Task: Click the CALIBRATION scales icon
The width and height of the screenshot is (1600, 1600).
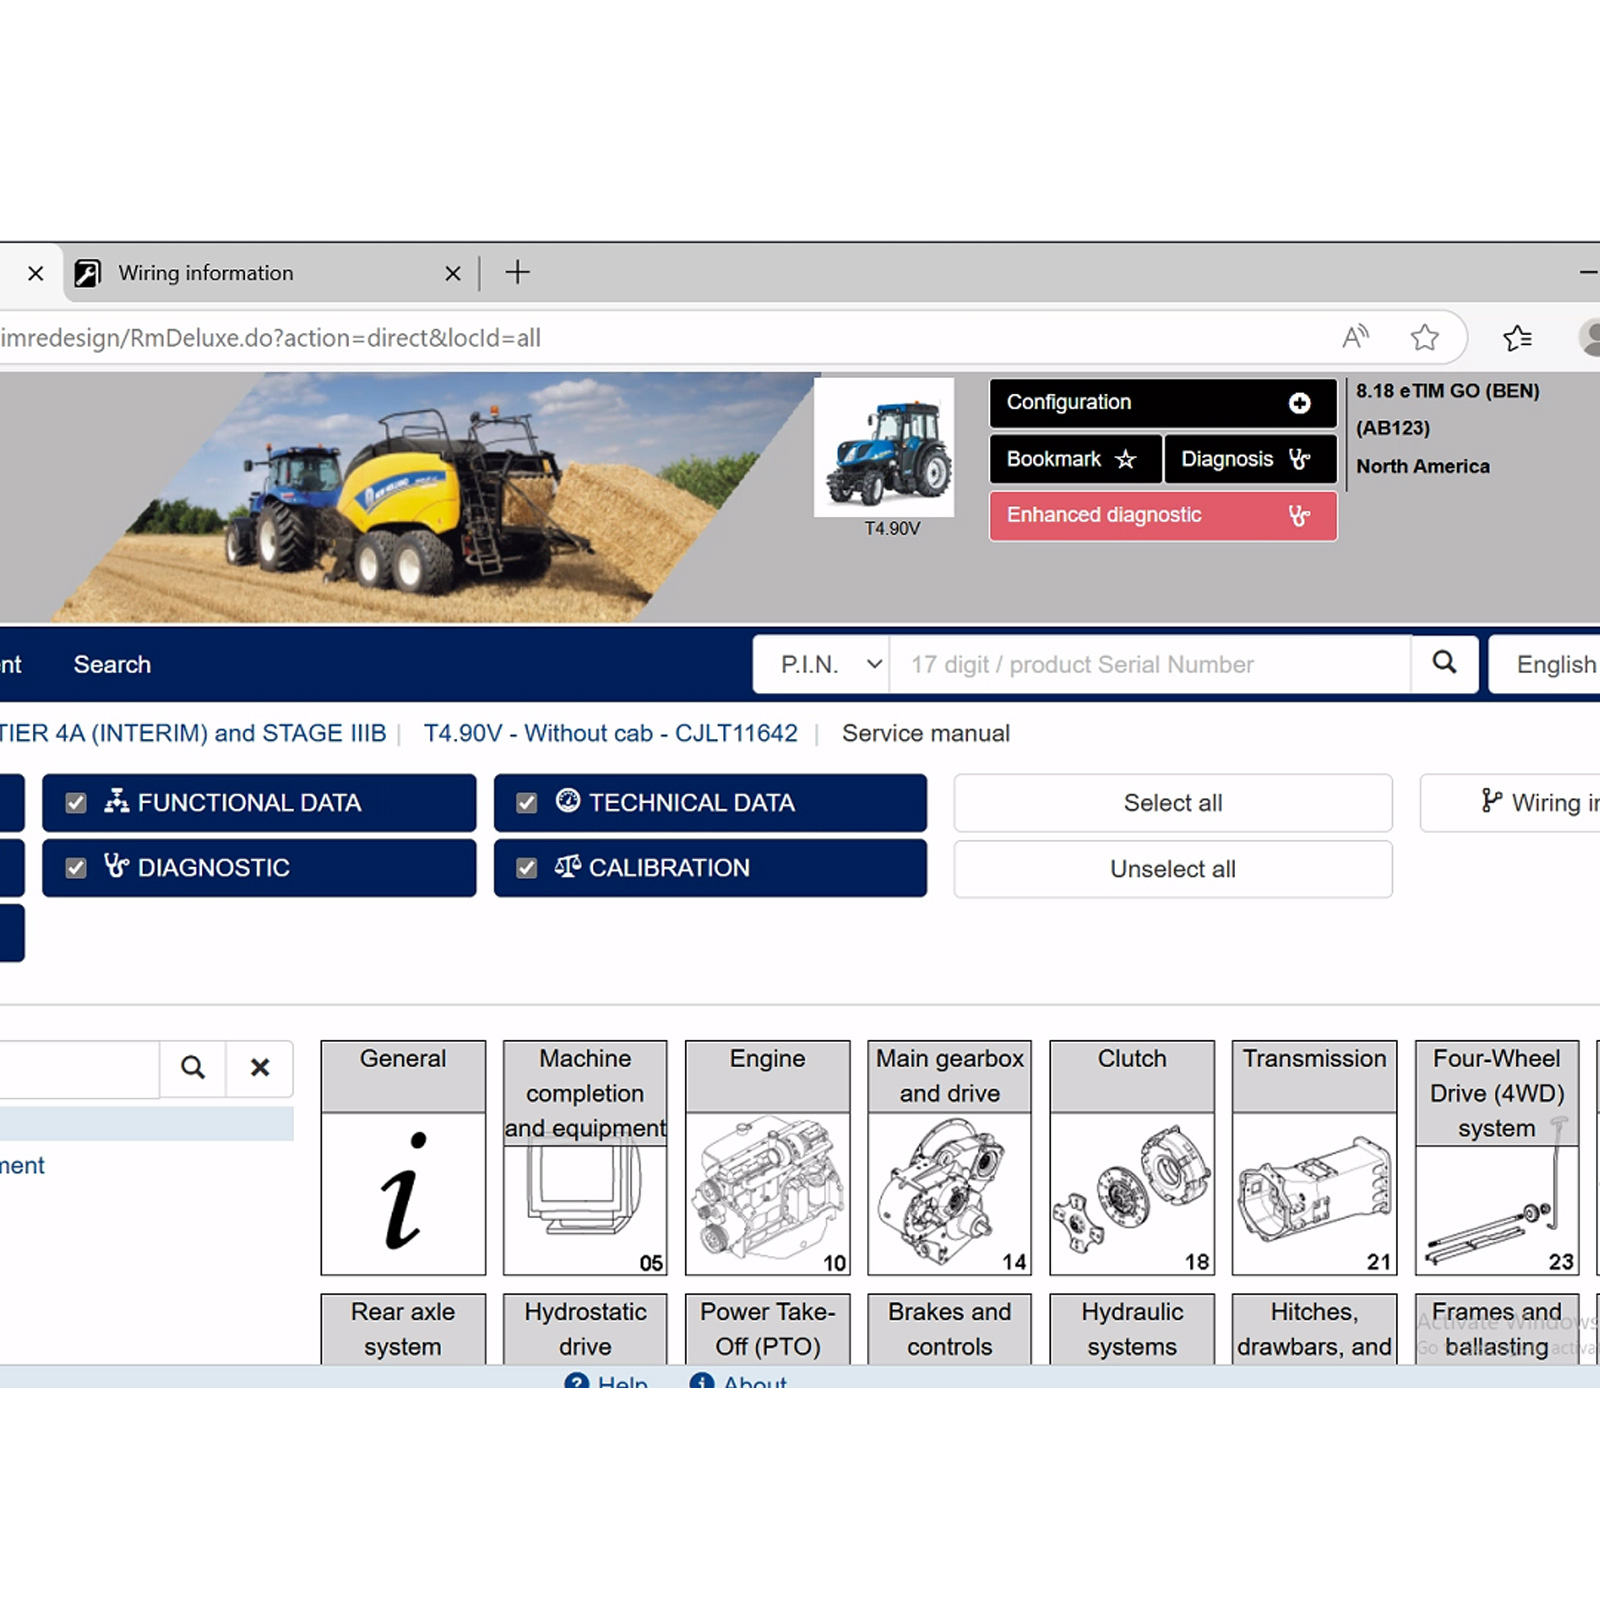Action: pos(568,866)
